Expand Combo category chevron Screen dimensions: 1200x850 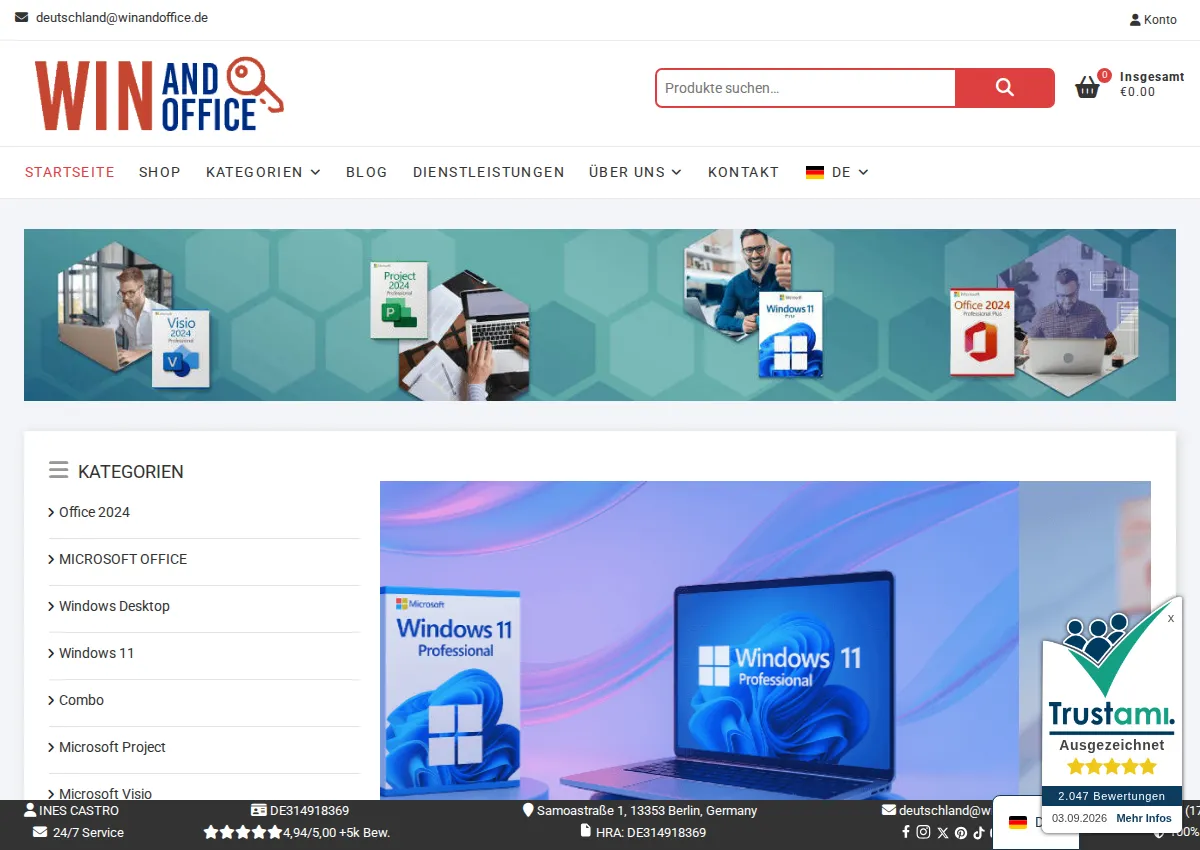tap(51, 700)
